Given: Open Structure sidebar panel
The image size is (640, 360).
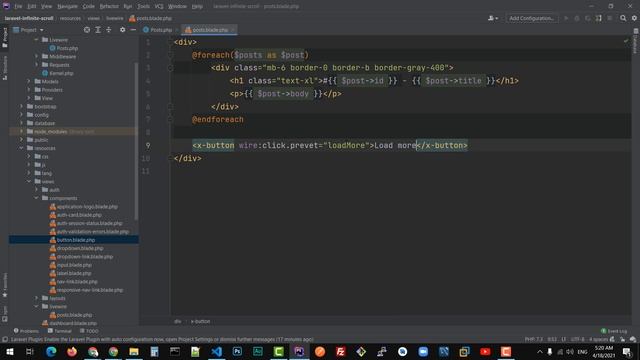Looking at the screenshot, I should (5, 68).
